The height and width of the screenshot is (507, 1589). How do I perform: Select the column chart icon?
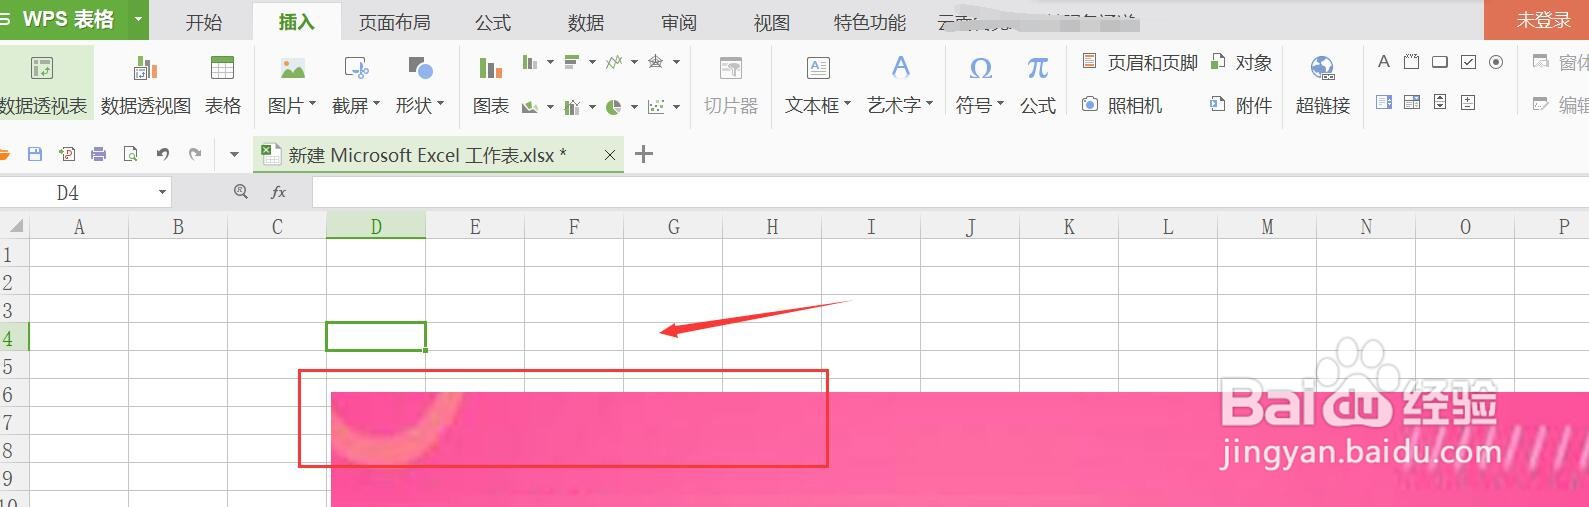click(529, 62)
